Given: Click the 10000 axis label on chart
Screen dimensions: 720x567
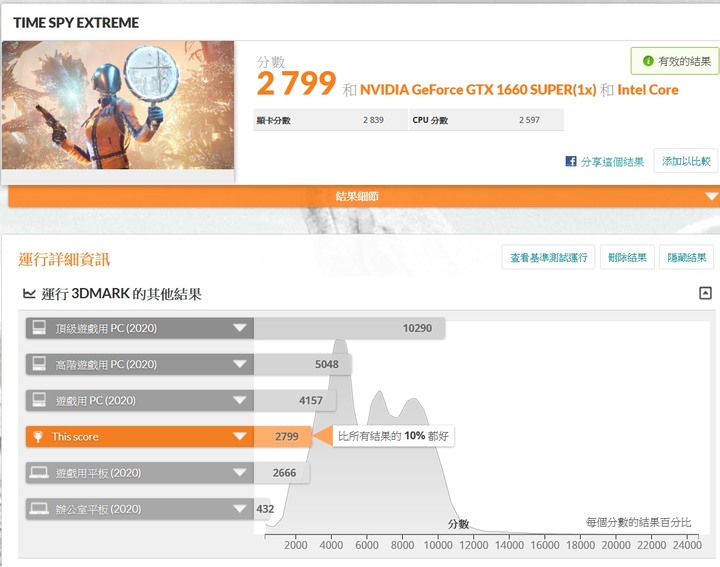Looking at the screenshot, I should tap(438, 545).
